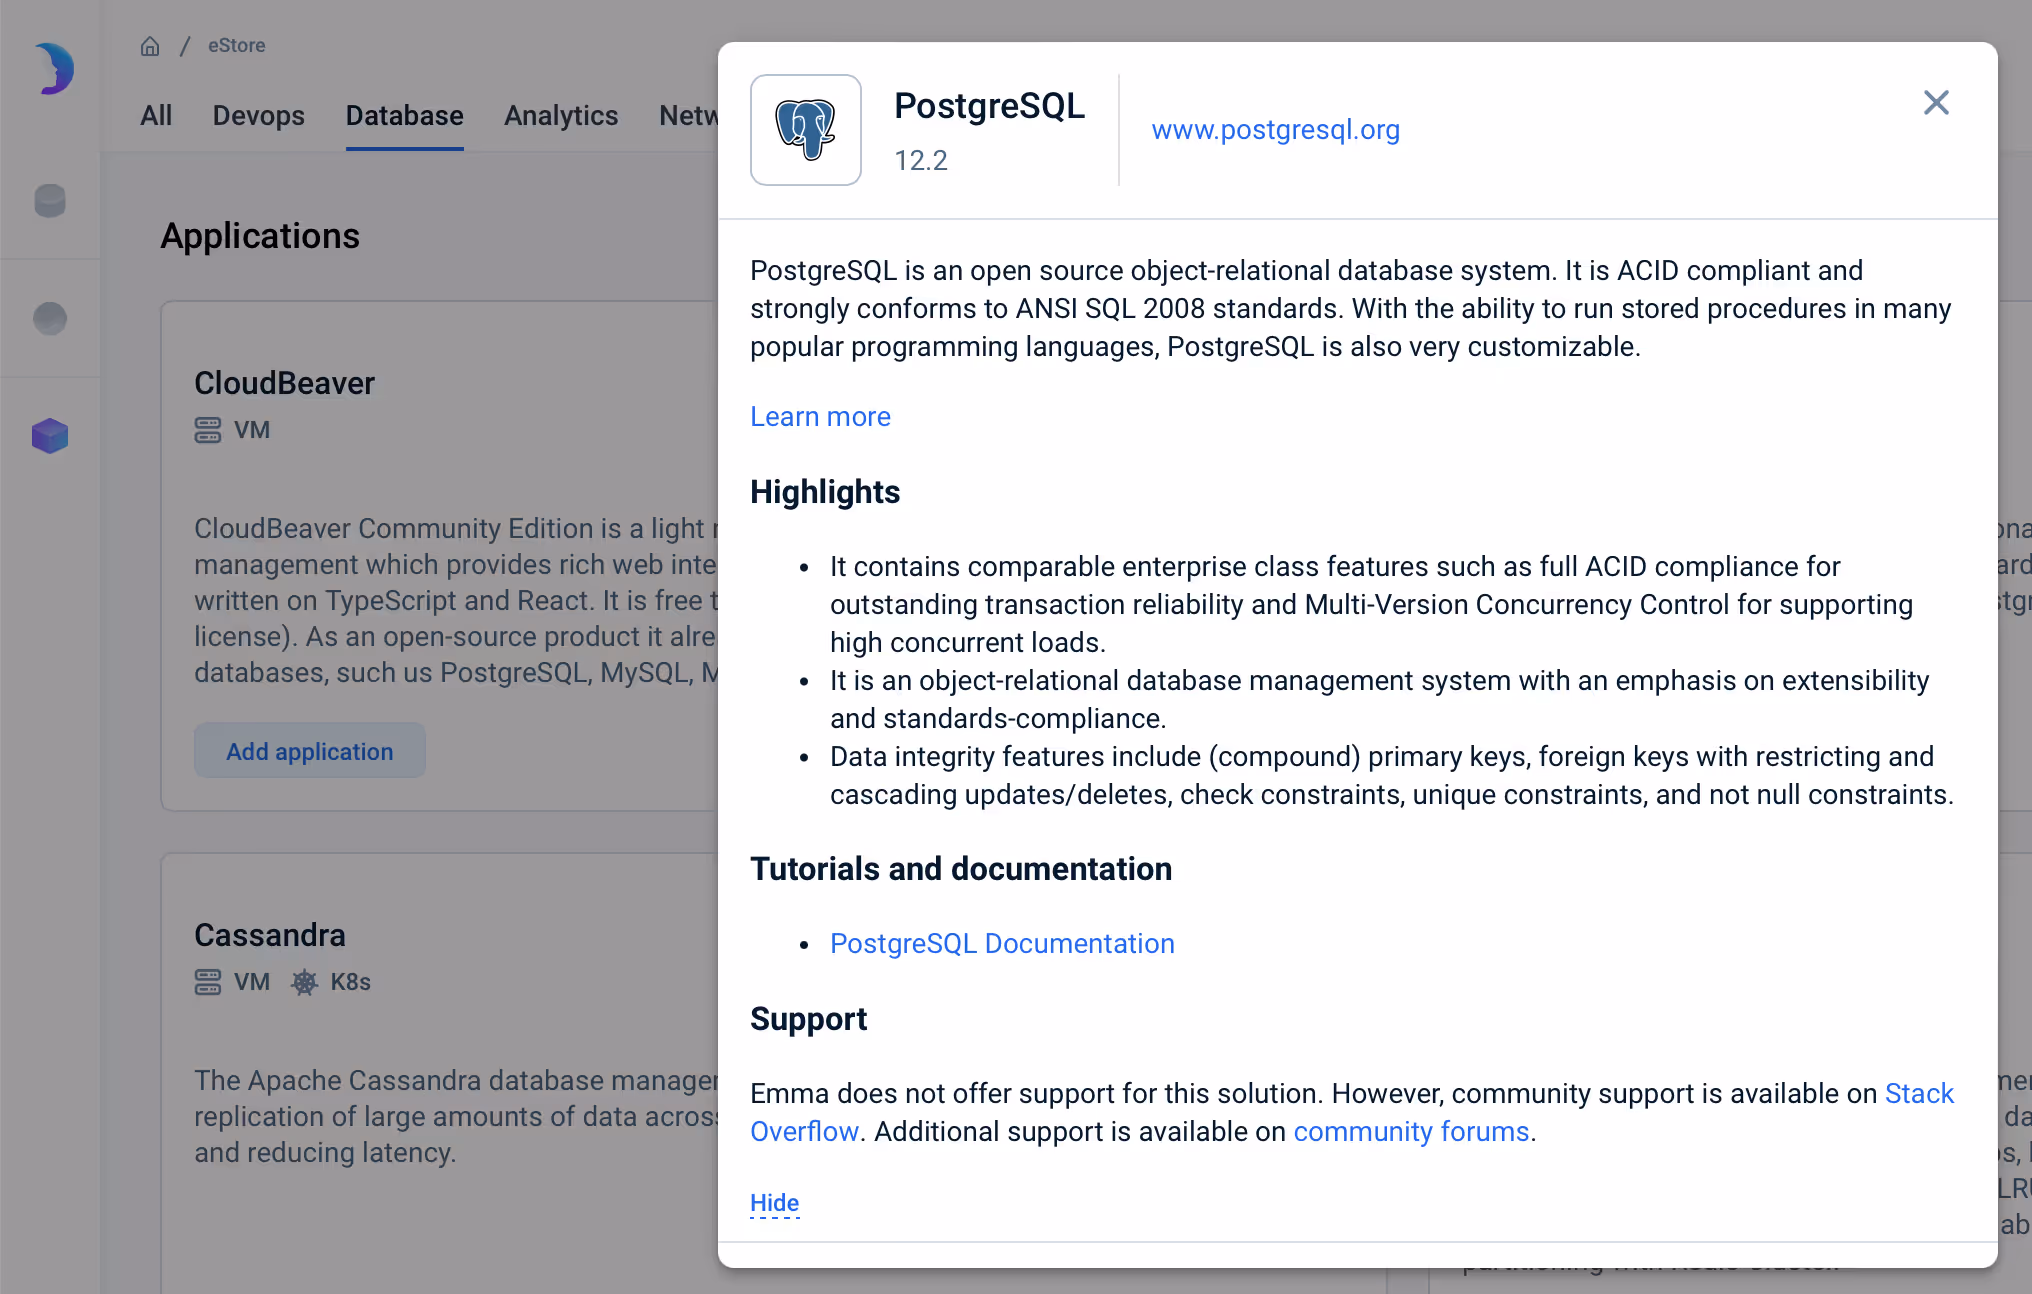The height and width of the screenshot is (1294, 2032).
Task: Click Add application for CloudBeaver
Action: pos(309,751)
